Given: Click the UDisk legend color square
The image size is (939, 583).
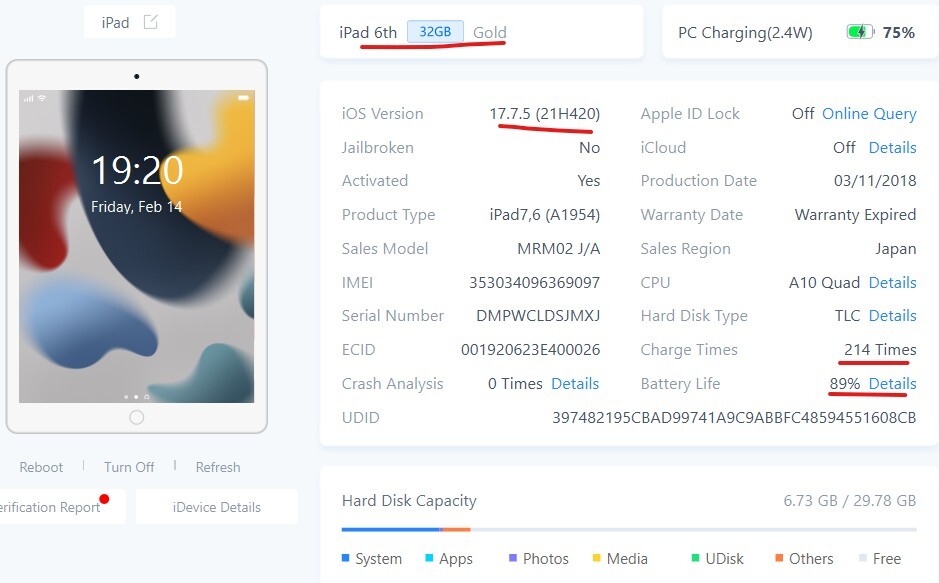Looking at the screenshot, I should 695,558.
